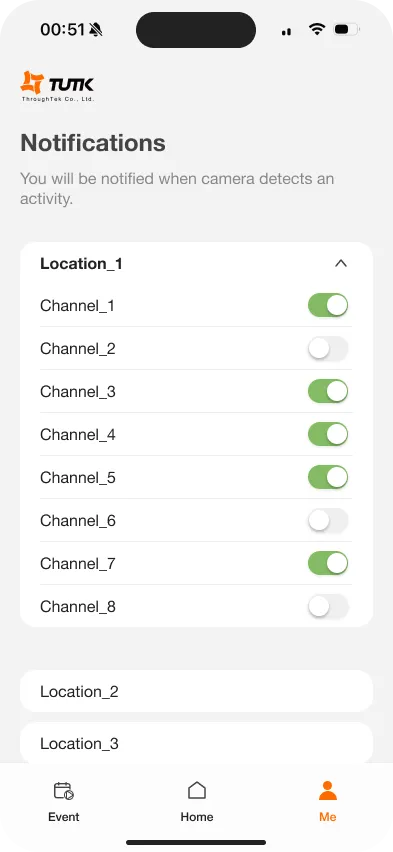Screen dimensions: 393x852
Task: Click the Channel_1 label
Action: click(x=77, y=306)
